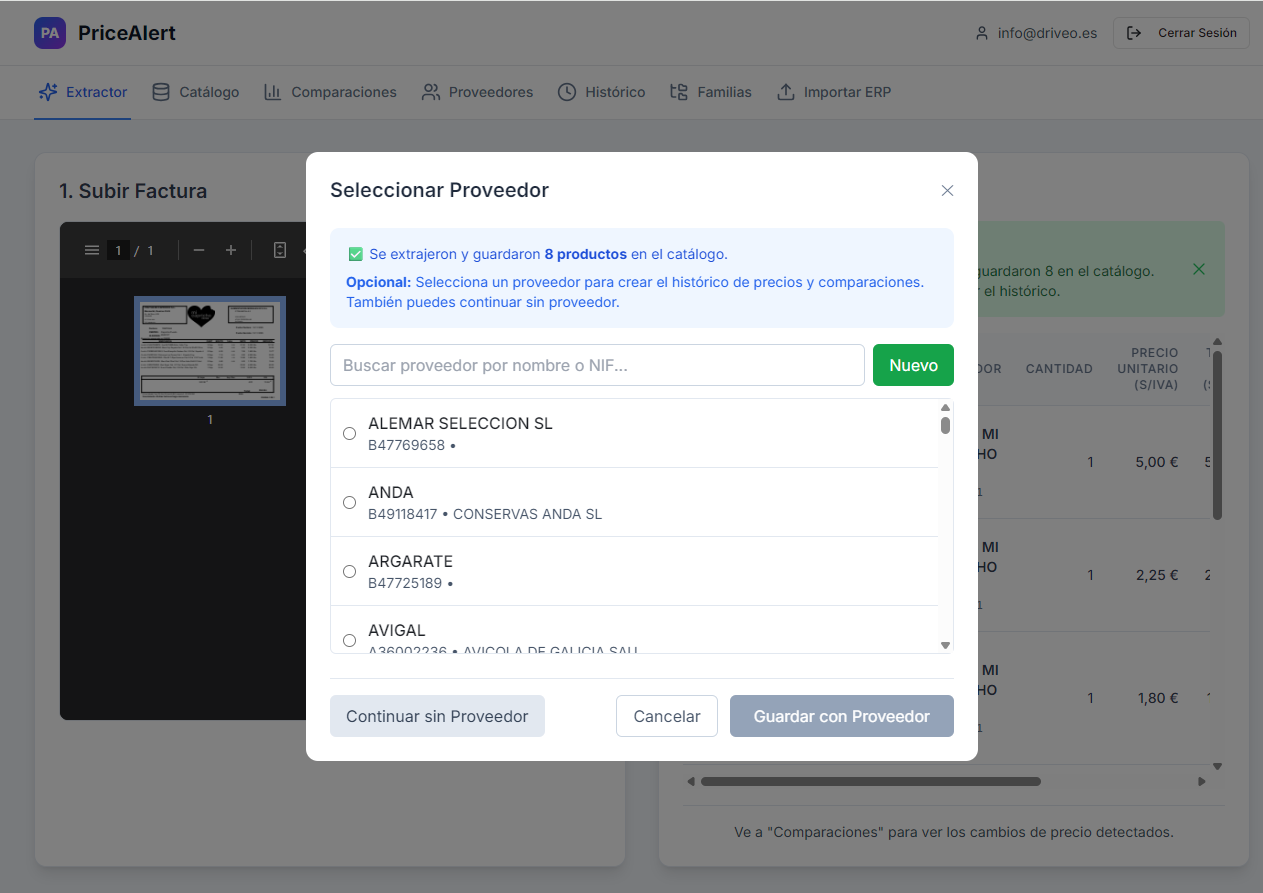1263x893 pixels.
Task: Click the user icon beside info@driveo.es
Action: (981, 32)
